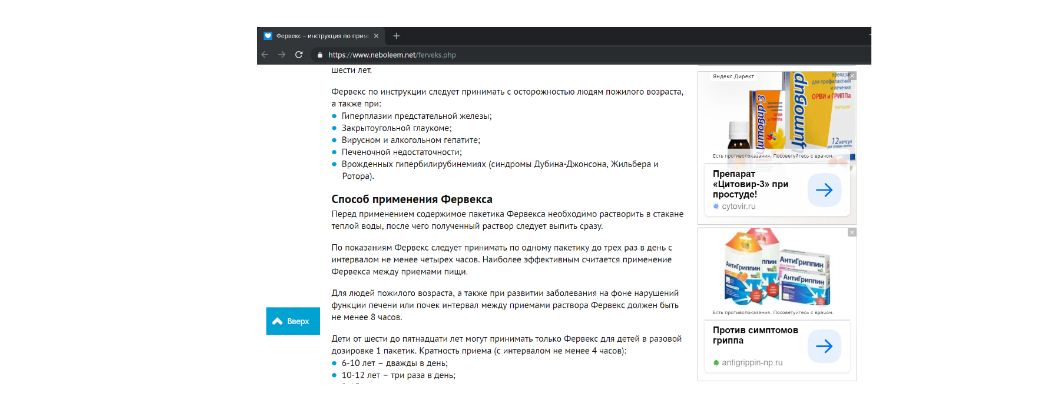The width and height of the screenshot is (1056, 394).
Task: Click the Гиперплазии предстательной железы list item
Action: point(416,116)
